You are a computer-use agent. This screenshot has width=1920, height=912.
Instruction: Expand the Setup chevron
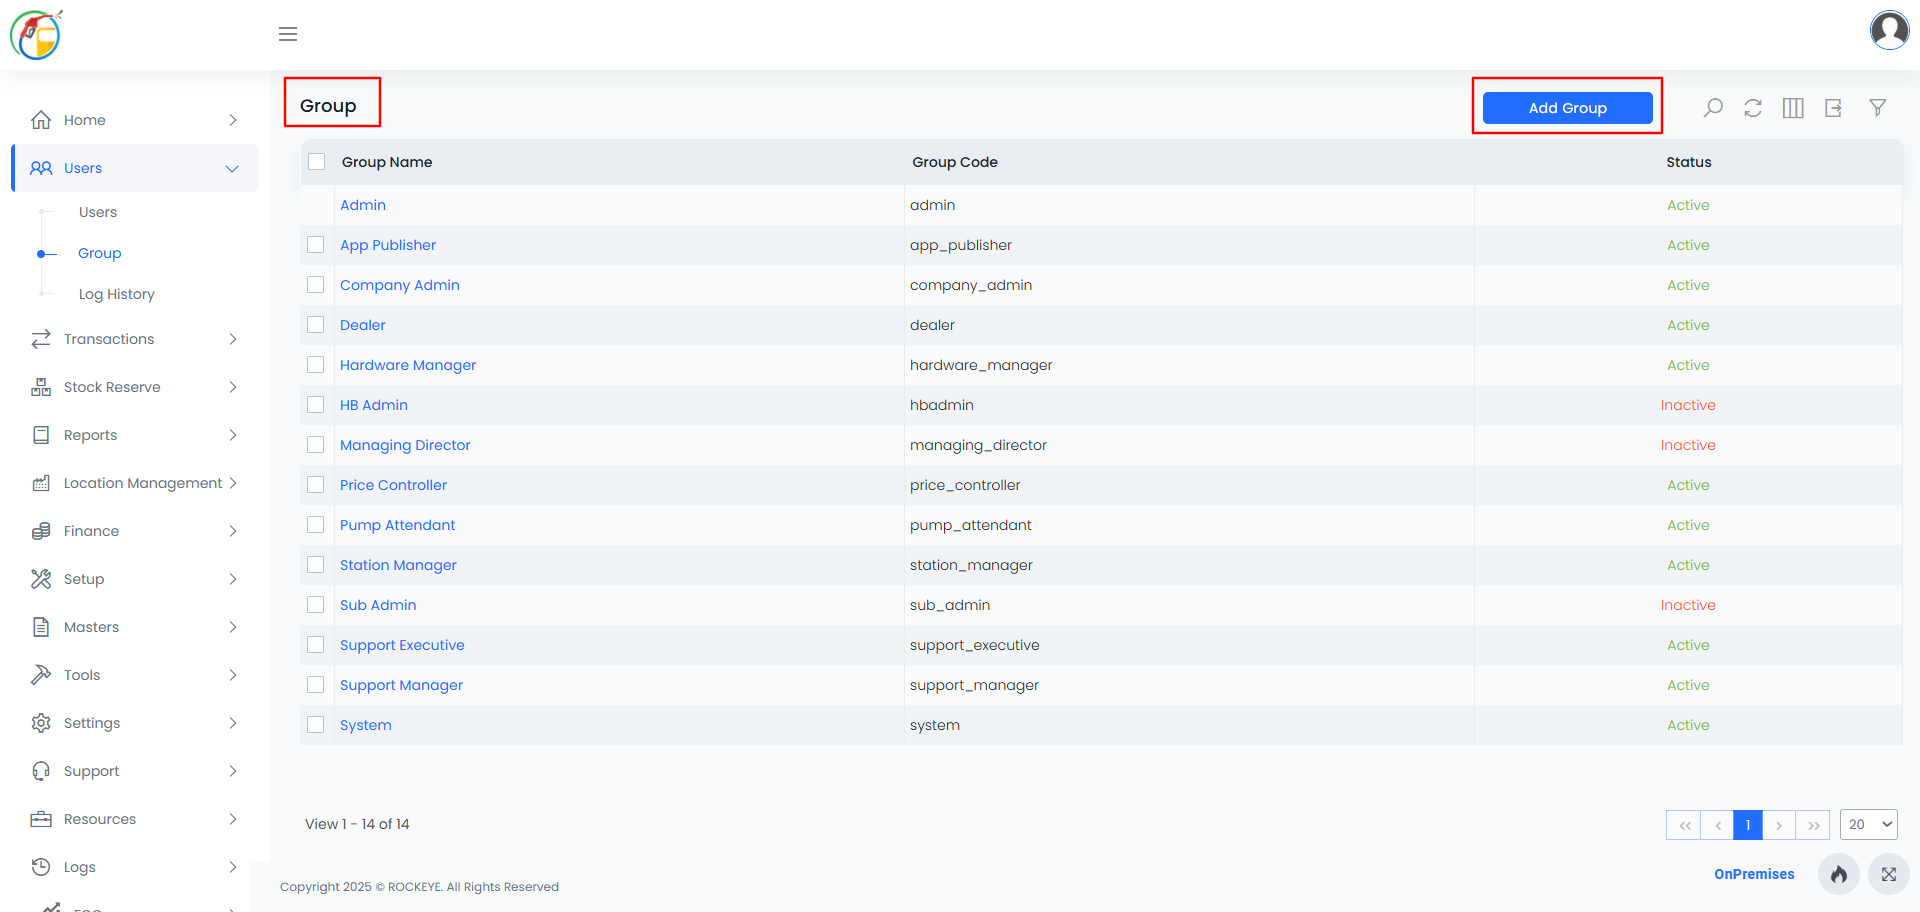coord(233,579)
